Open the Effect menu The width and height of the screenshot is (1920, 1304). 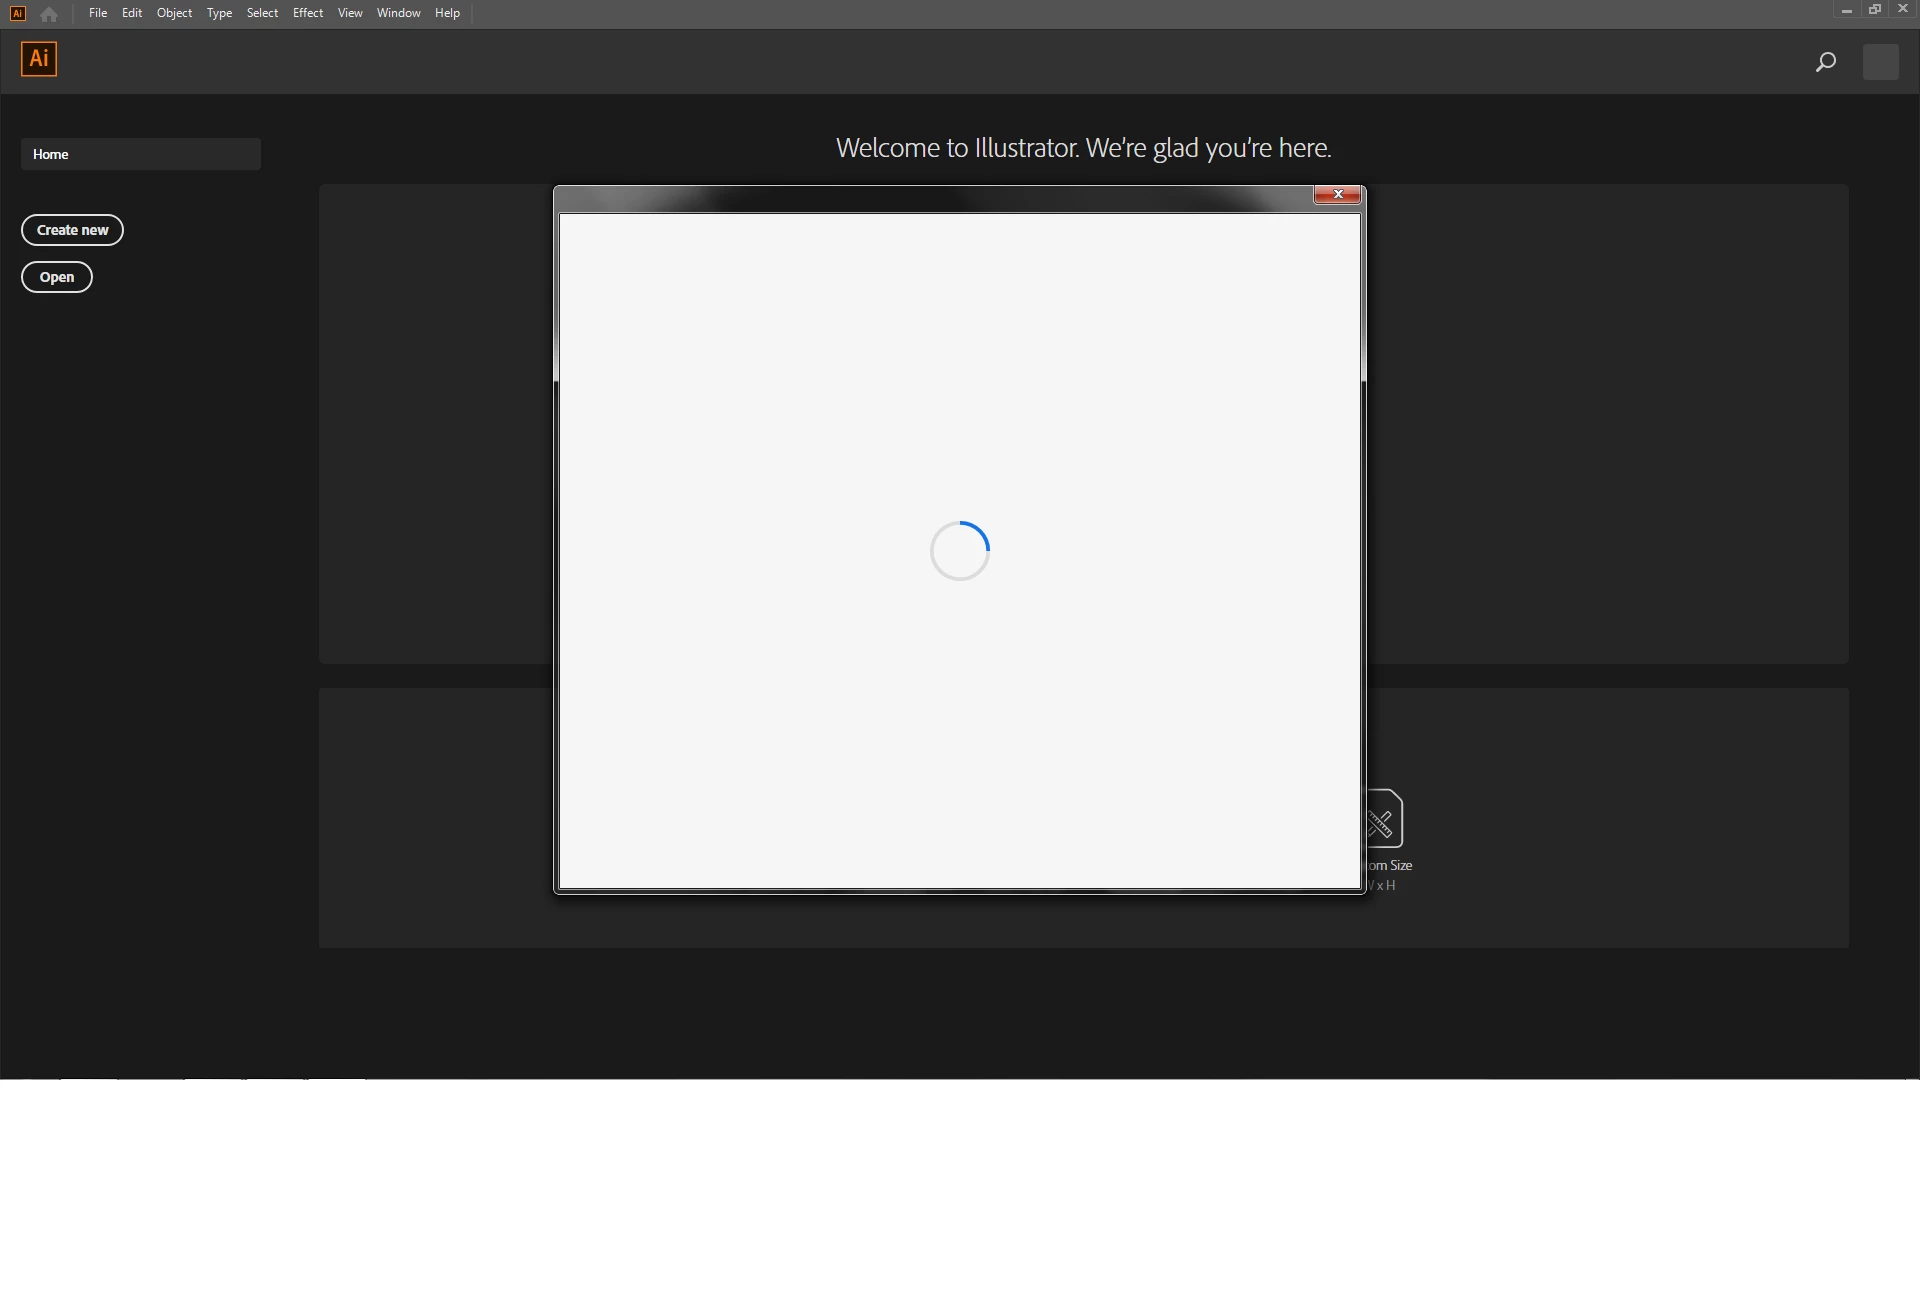tap(307, 13)
